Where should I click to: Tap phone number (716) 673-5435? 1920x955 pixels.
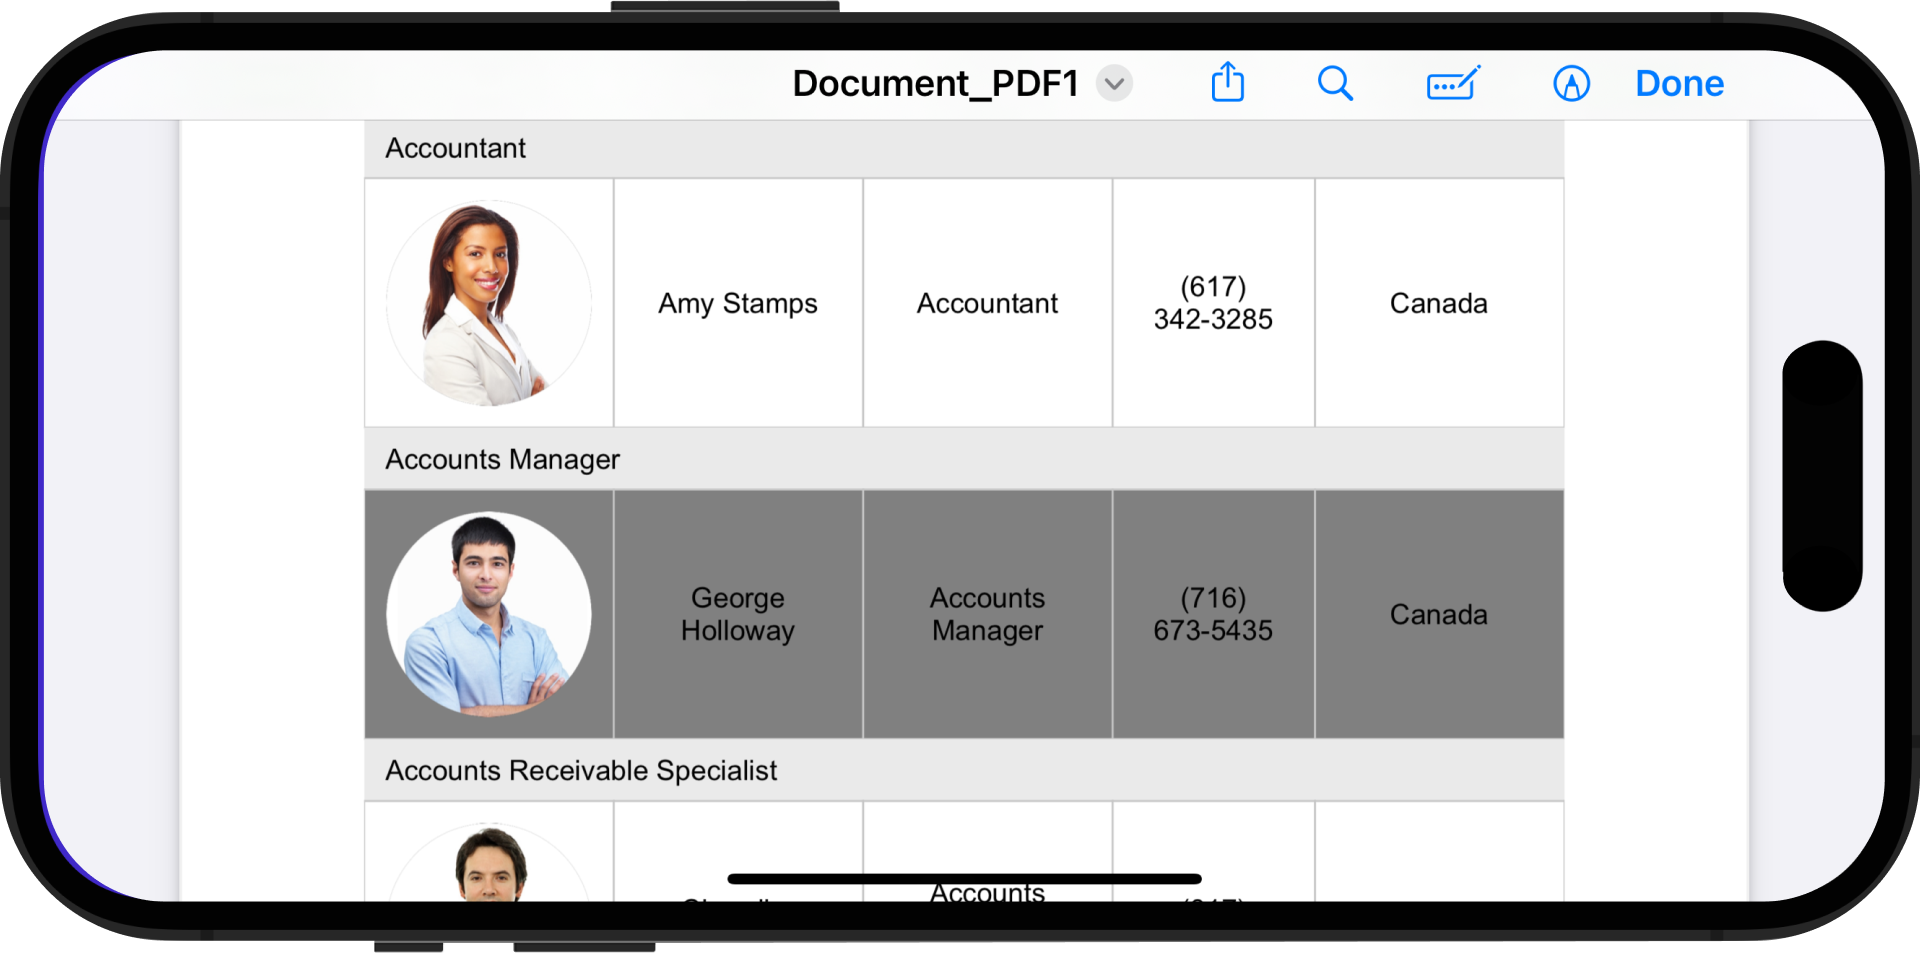pyautogui.click(x=1213, y=614)
